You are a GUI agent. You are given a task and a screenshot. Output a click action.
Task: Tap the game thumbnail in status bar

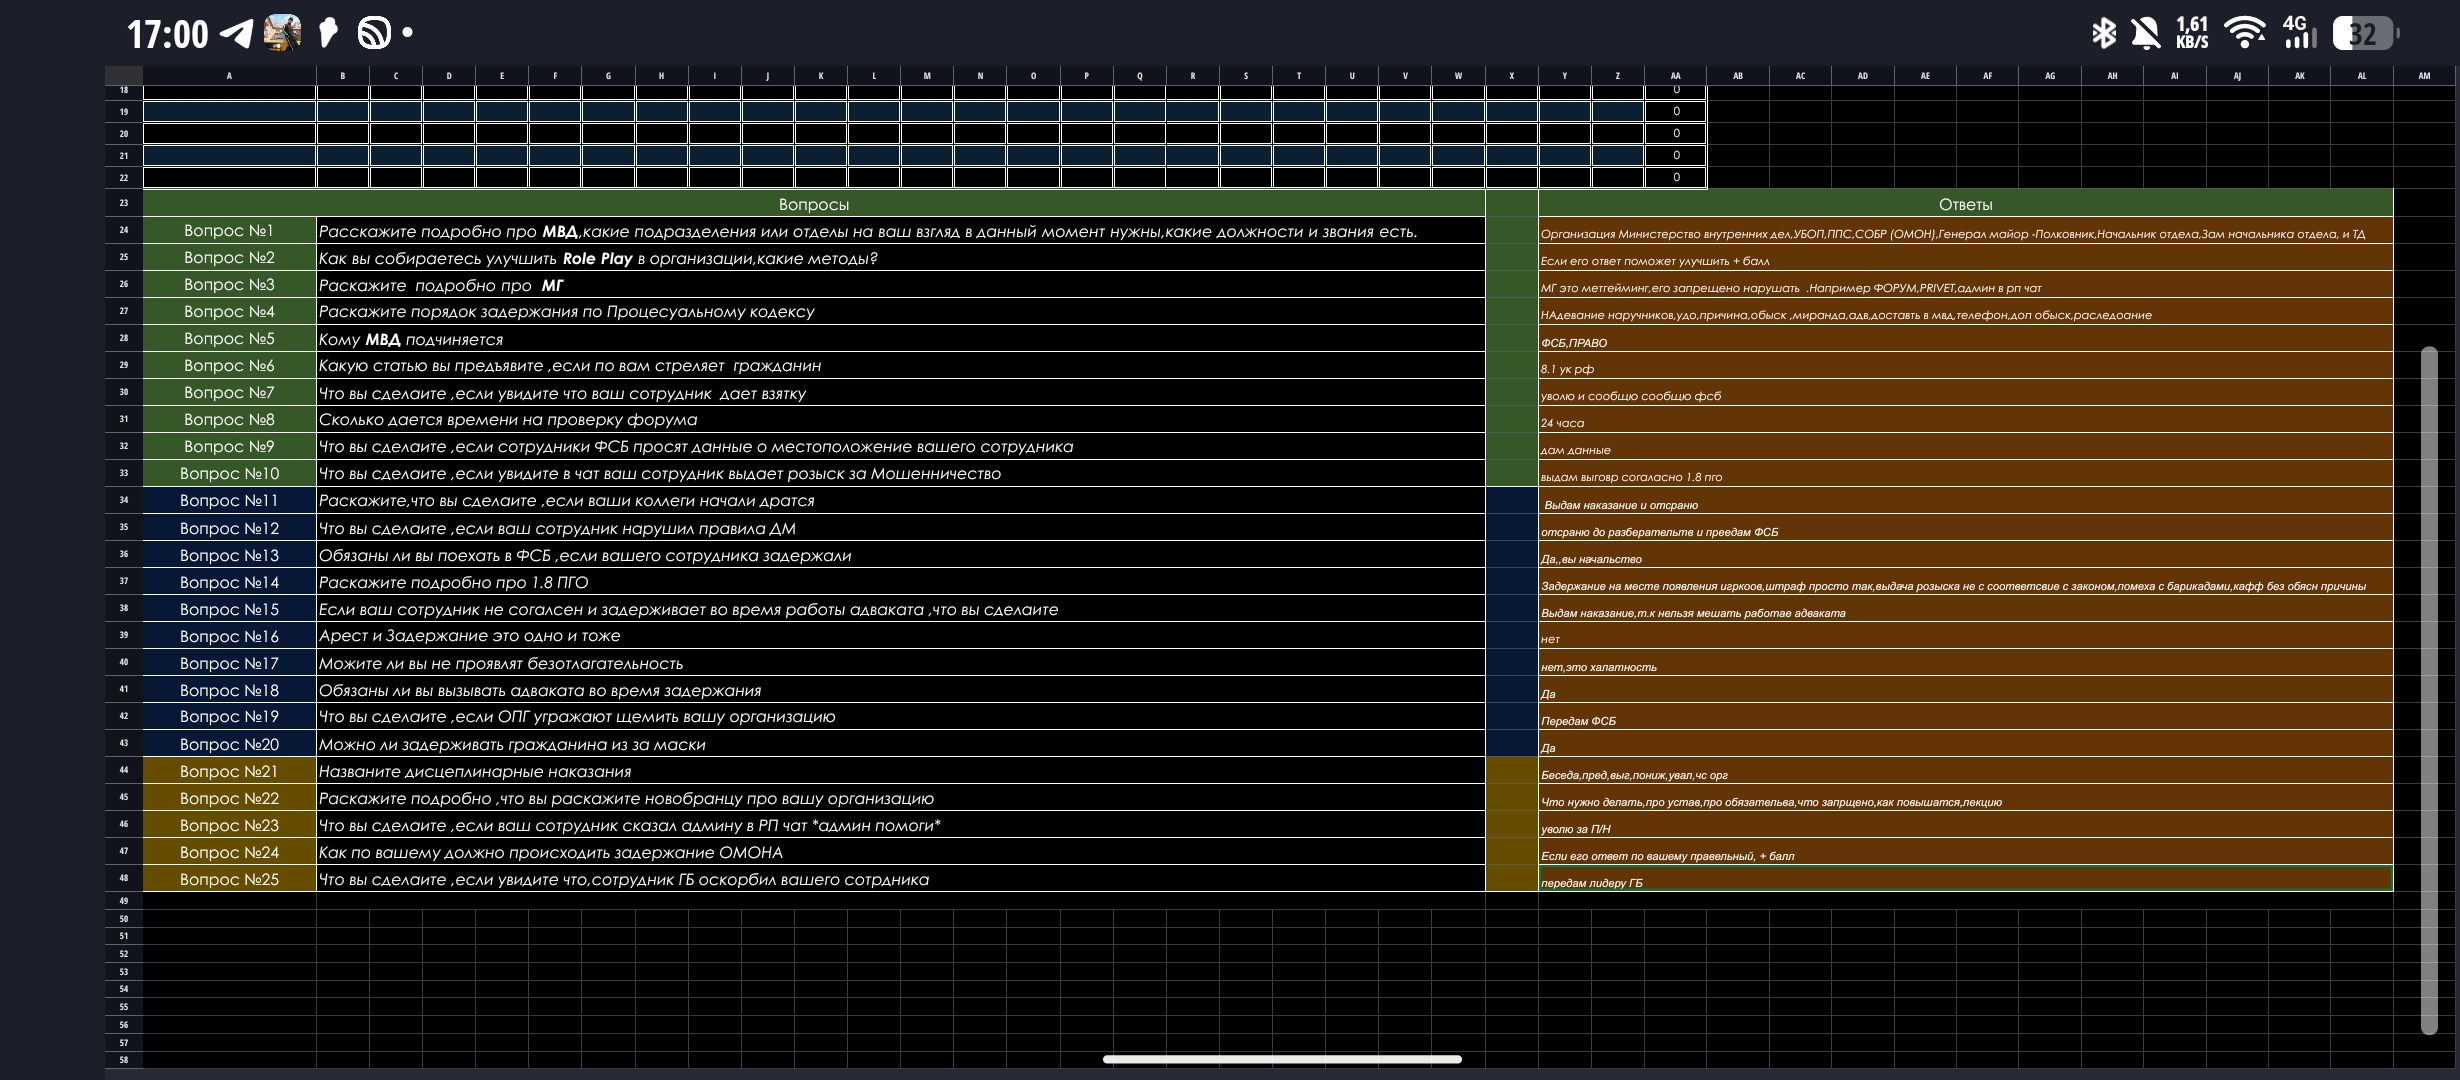click(x=282, y=34)
